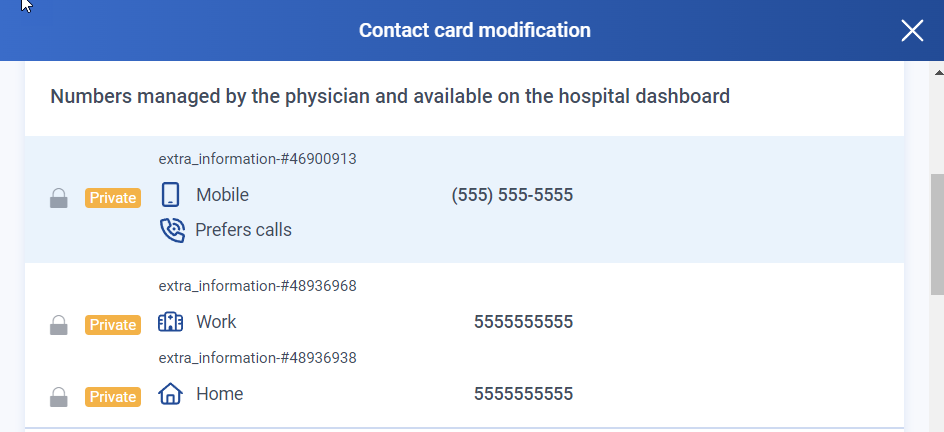Click the Mobile label text
The width and height of the screenshot is (944, 432).
pyautogui.click(x=222, y=195)
